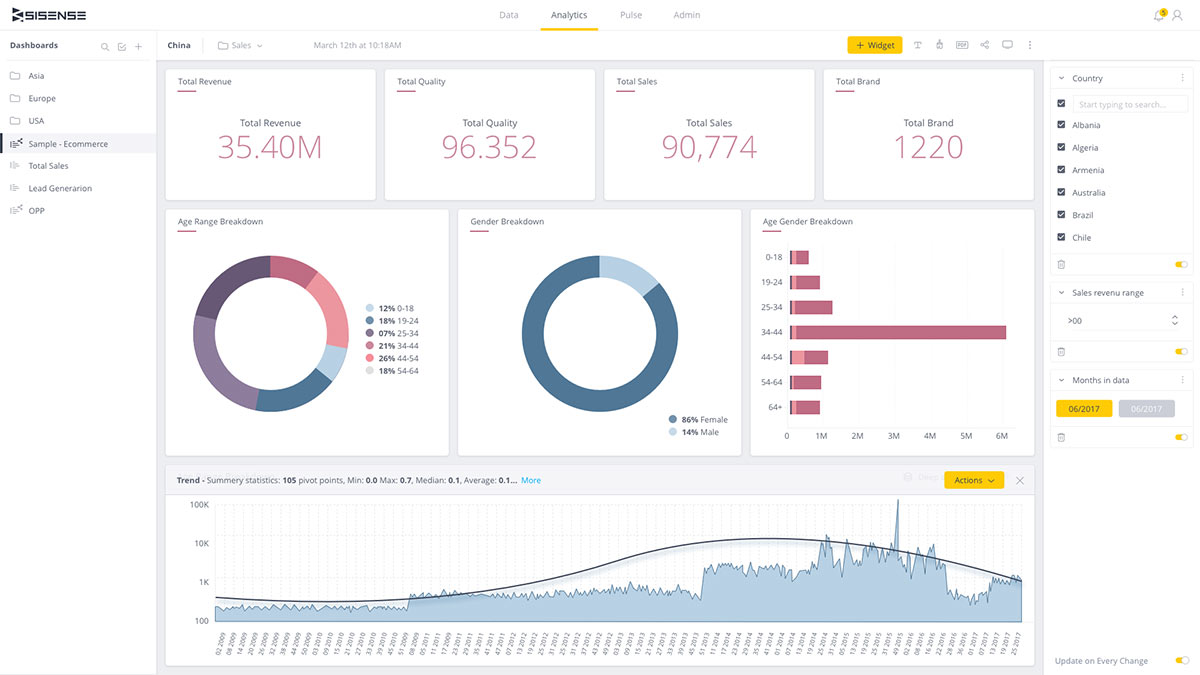
Task: Switch to the Data tab
Action: tap(509, 15)
